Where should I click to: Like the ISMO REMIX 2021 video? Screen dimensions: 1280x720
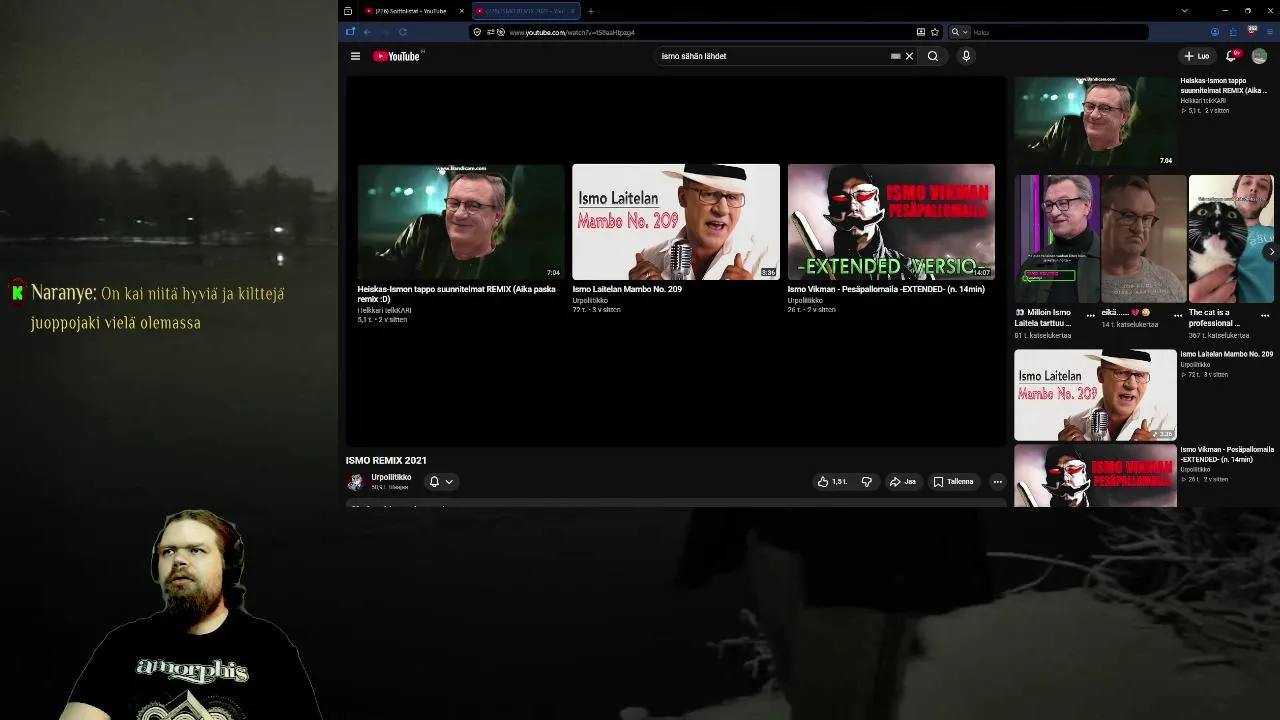[832, 482]
